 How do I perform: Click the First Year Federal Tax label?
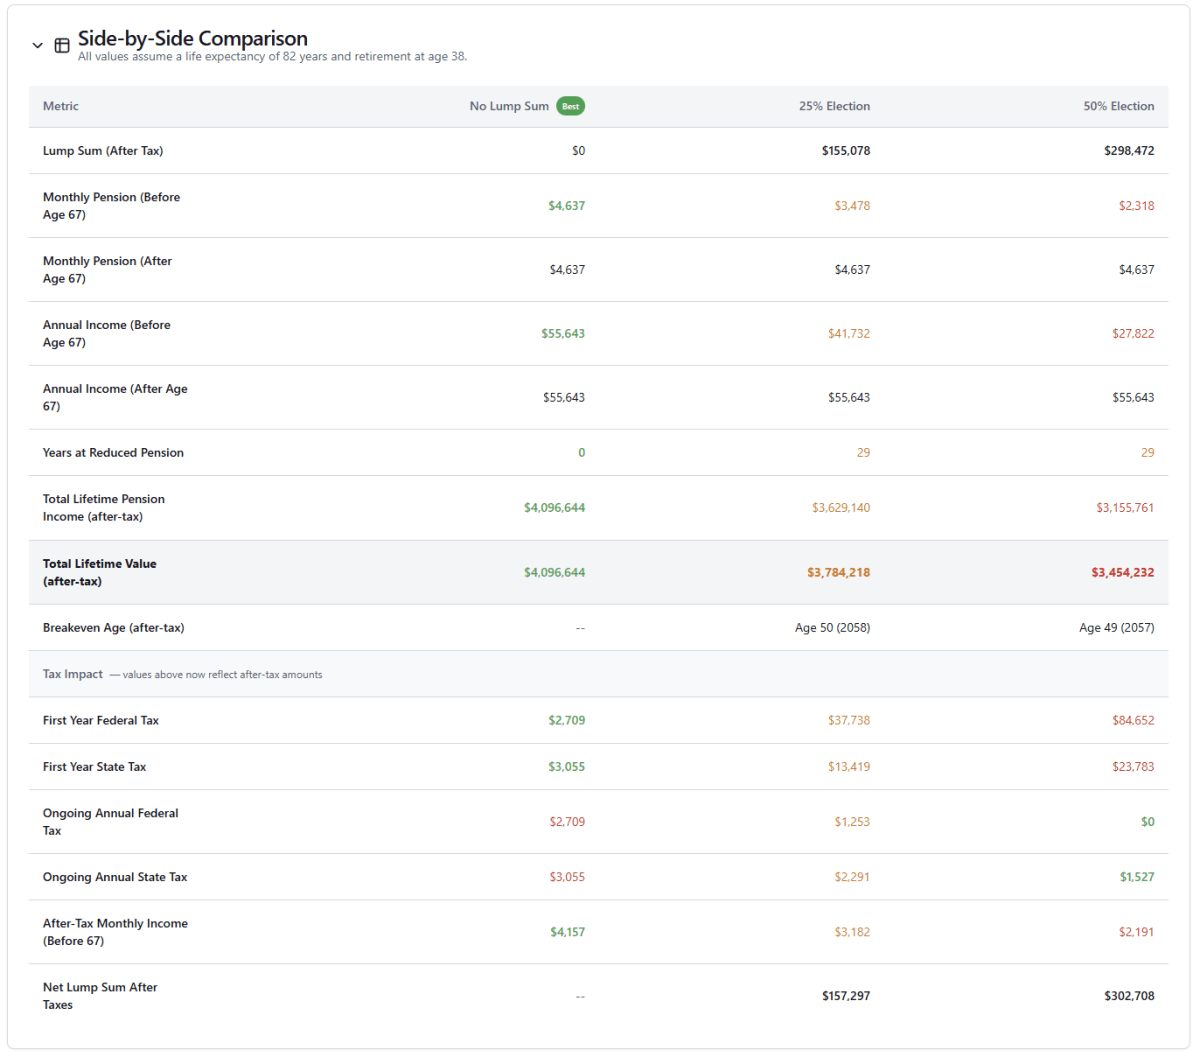[101, 720]
